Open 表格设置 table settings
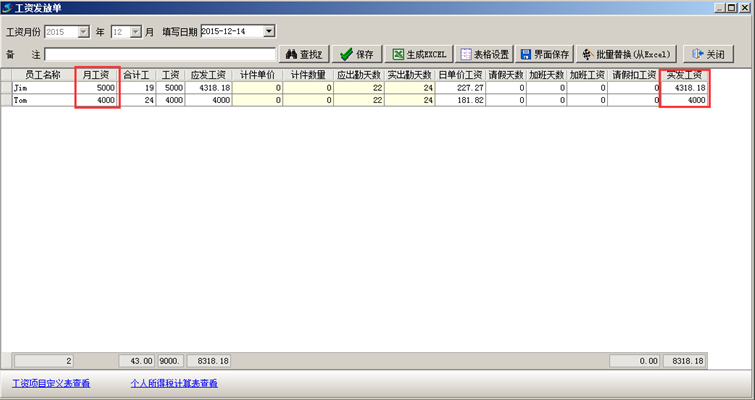 tap(484, 54)
